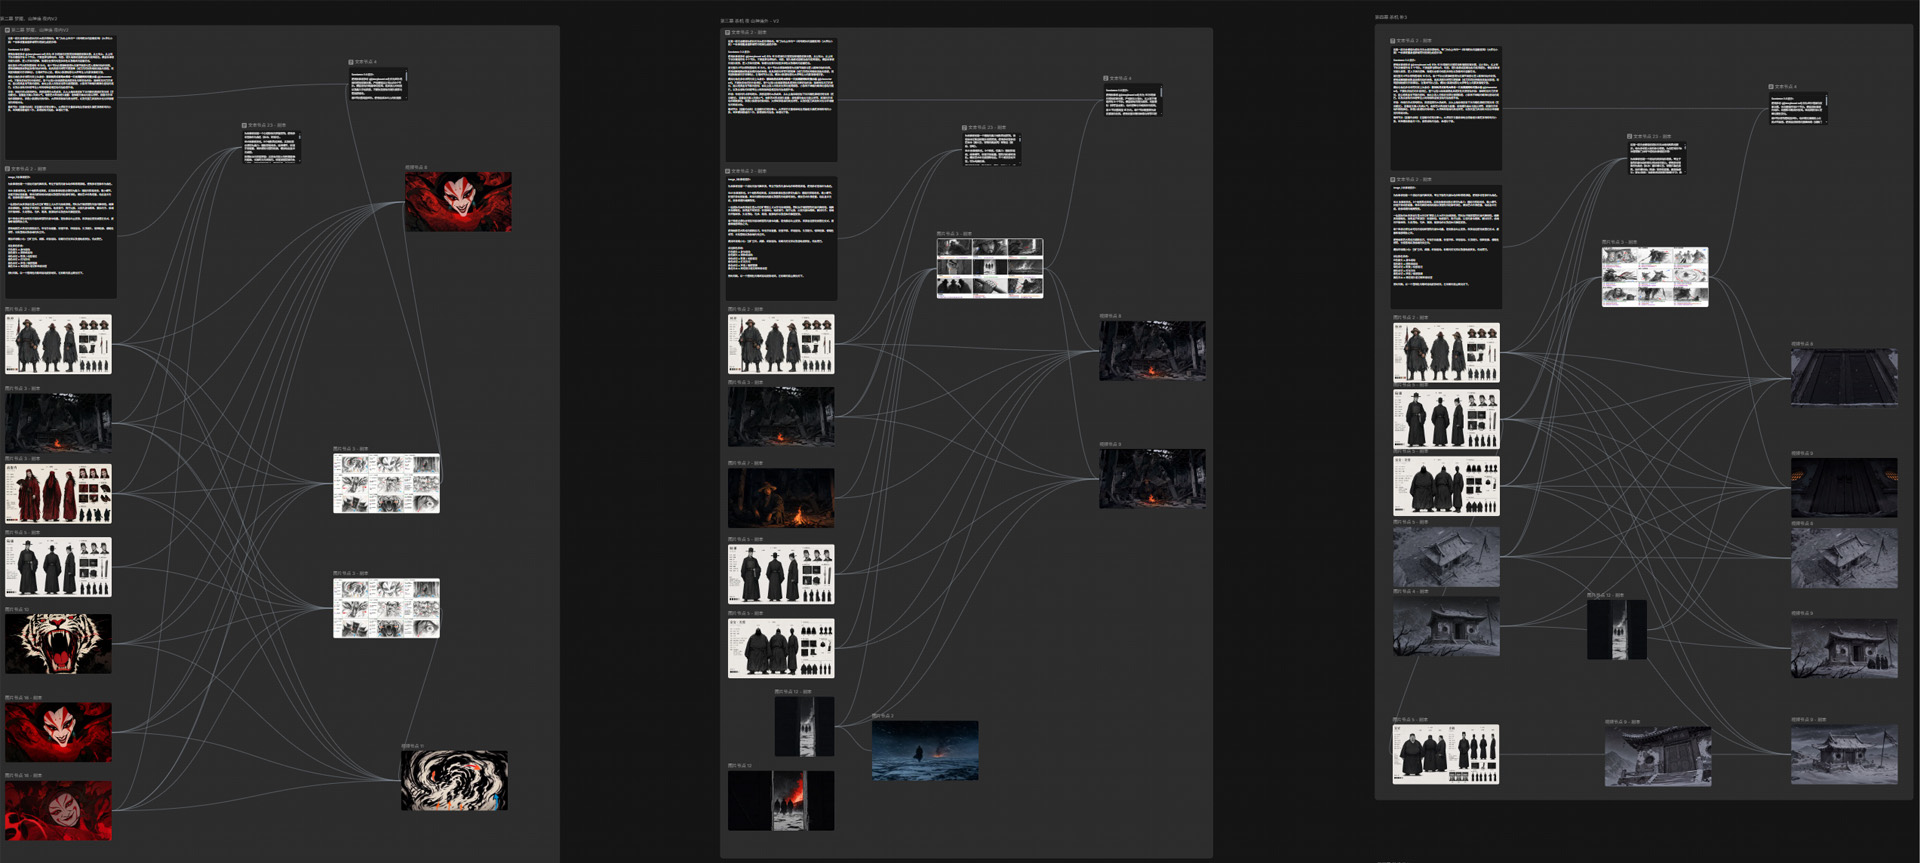Image resolution: width=1920 pixels, height=863 pixels.
Task: Select the red-robed character sheet image node
Action: point(58,493)
